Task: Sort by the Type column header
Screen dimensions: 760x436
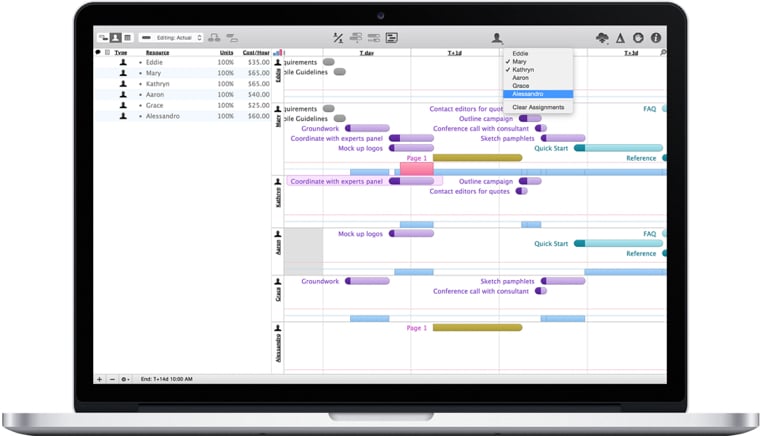Action: (x=121, y=52)
